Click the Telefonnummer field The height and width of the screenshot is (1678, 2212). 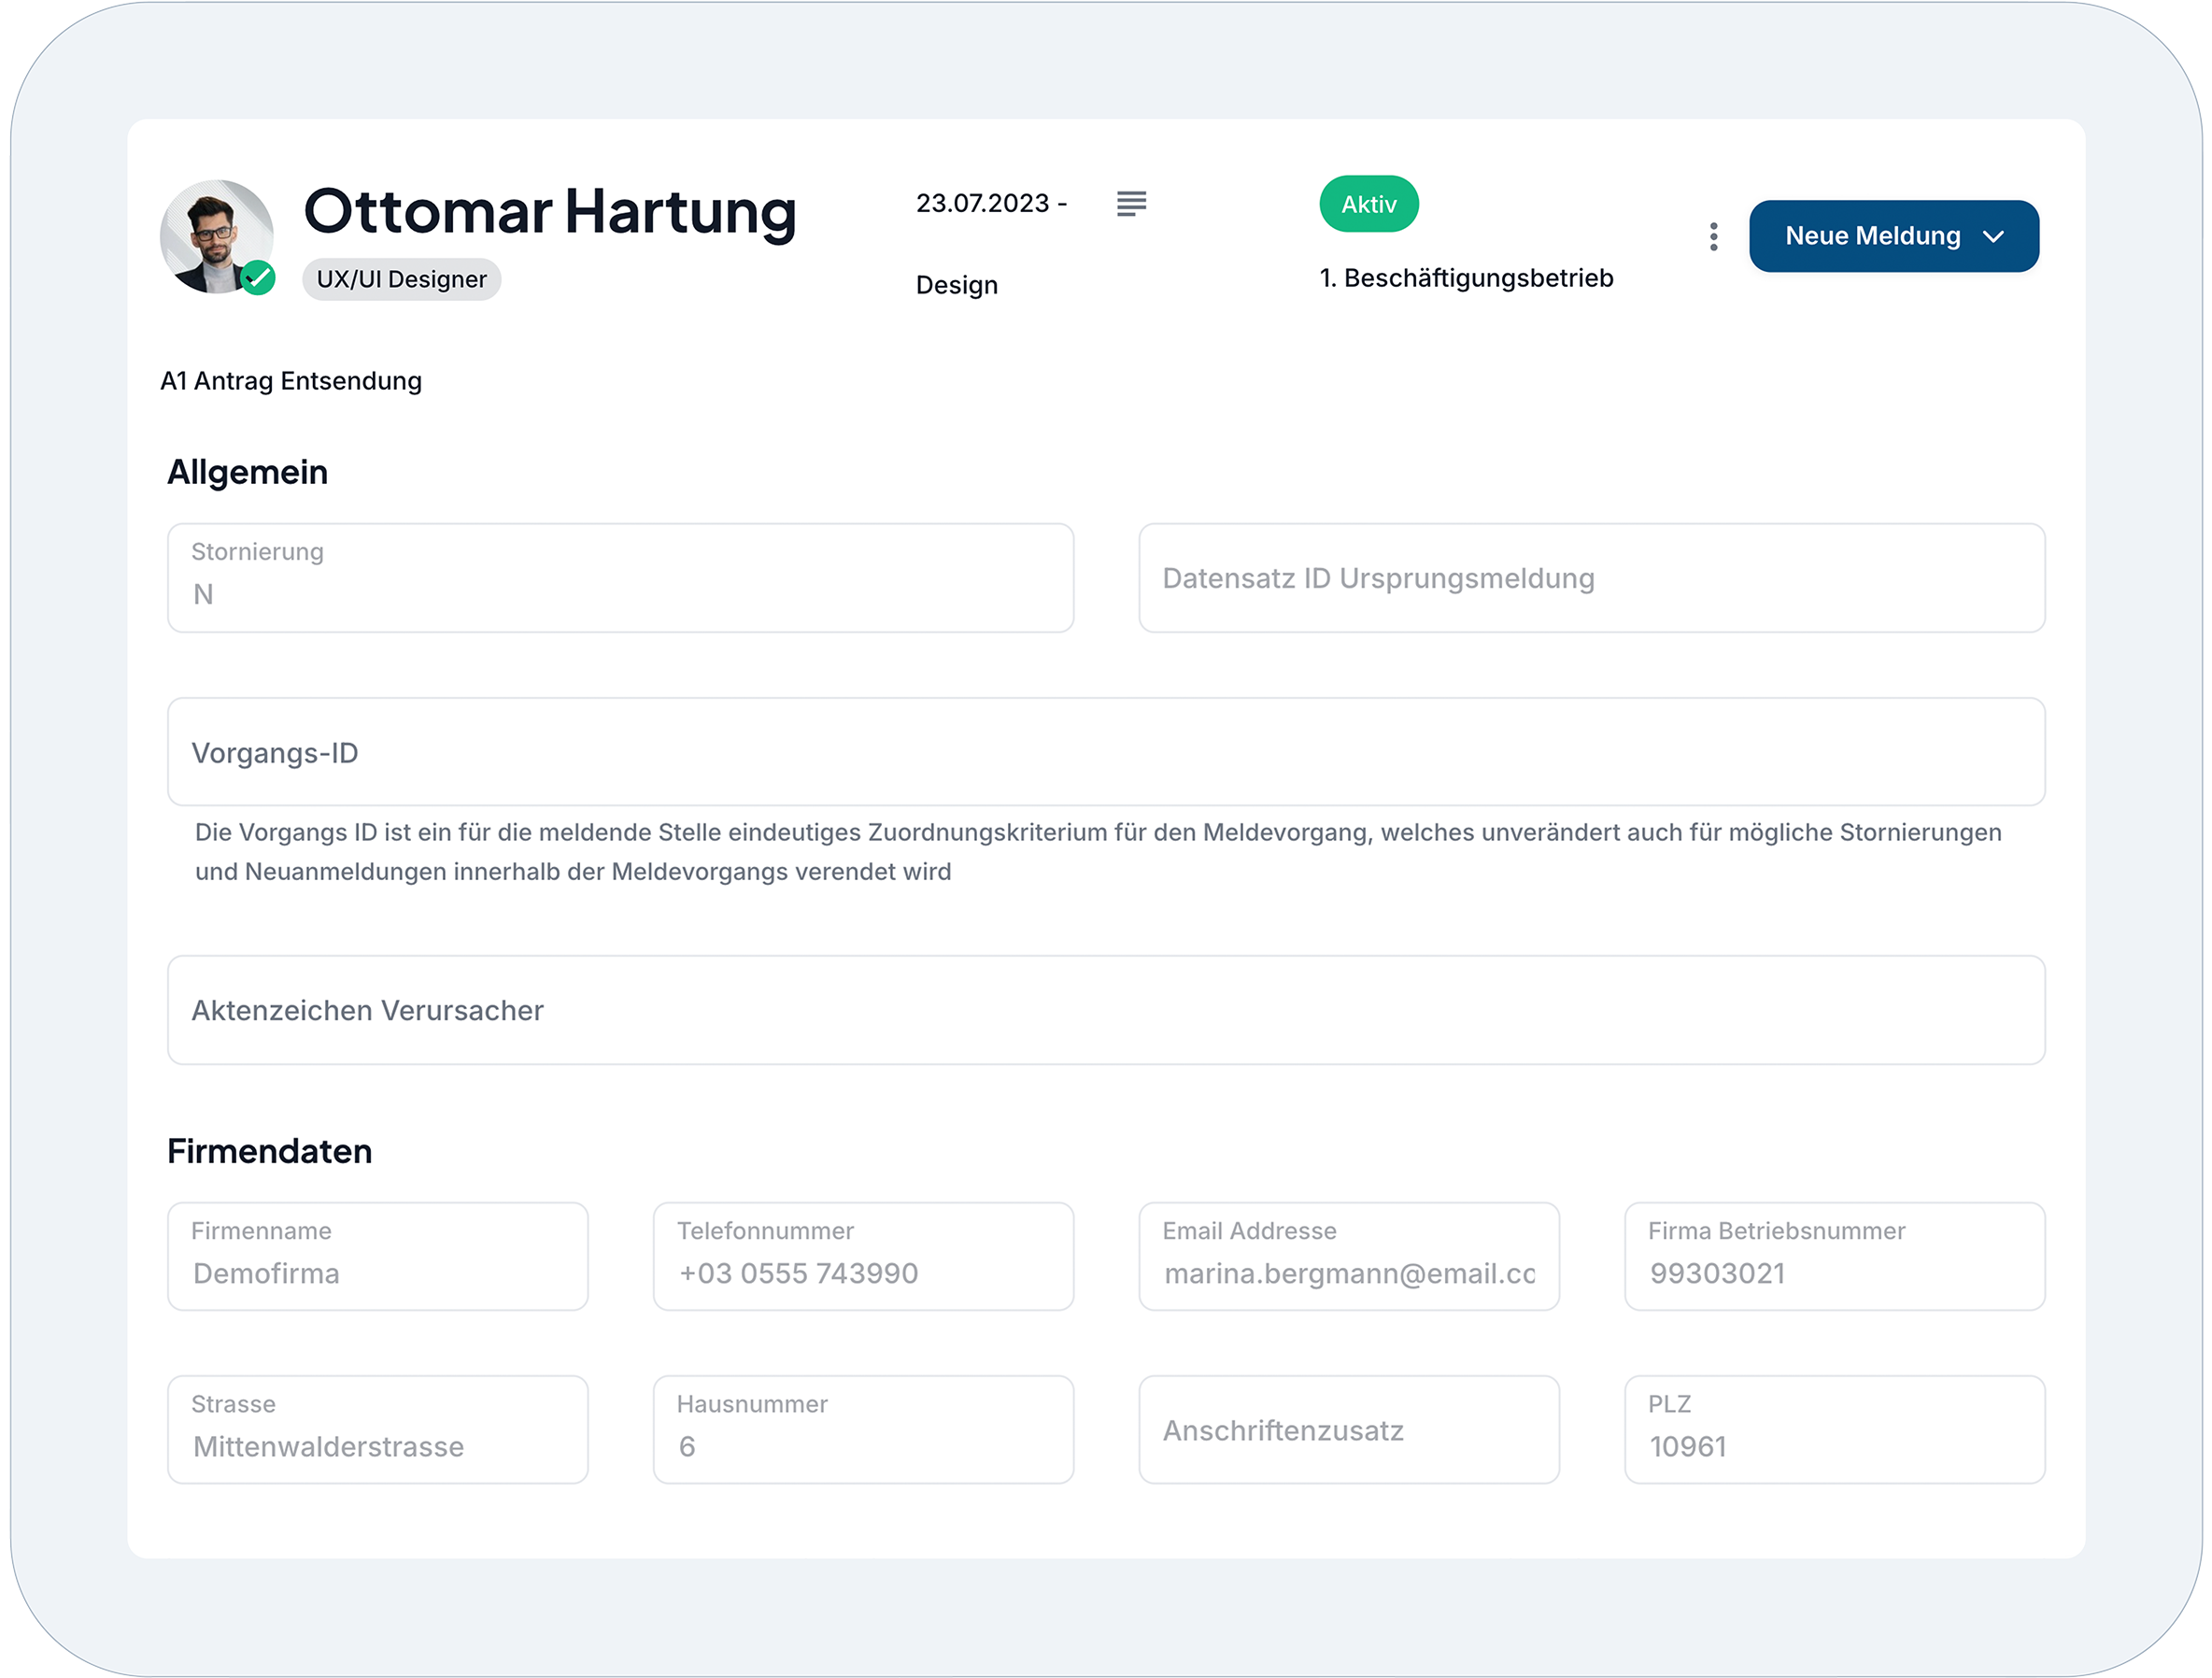(863, 1256)
